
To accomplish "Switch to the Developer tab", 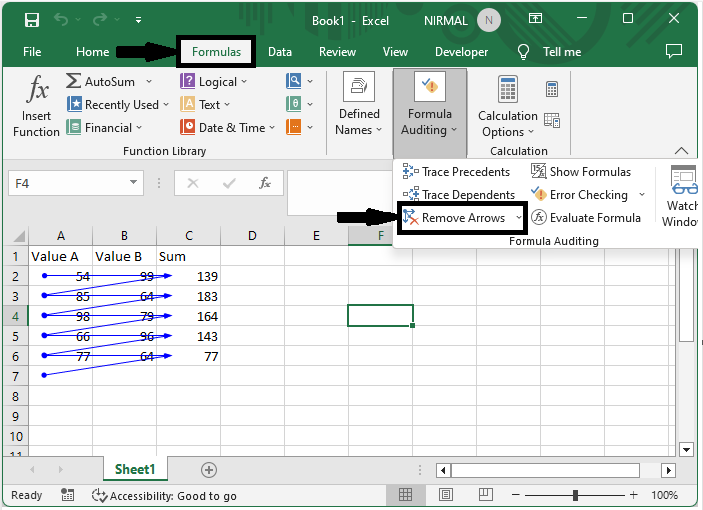I will tap(461, 52).
